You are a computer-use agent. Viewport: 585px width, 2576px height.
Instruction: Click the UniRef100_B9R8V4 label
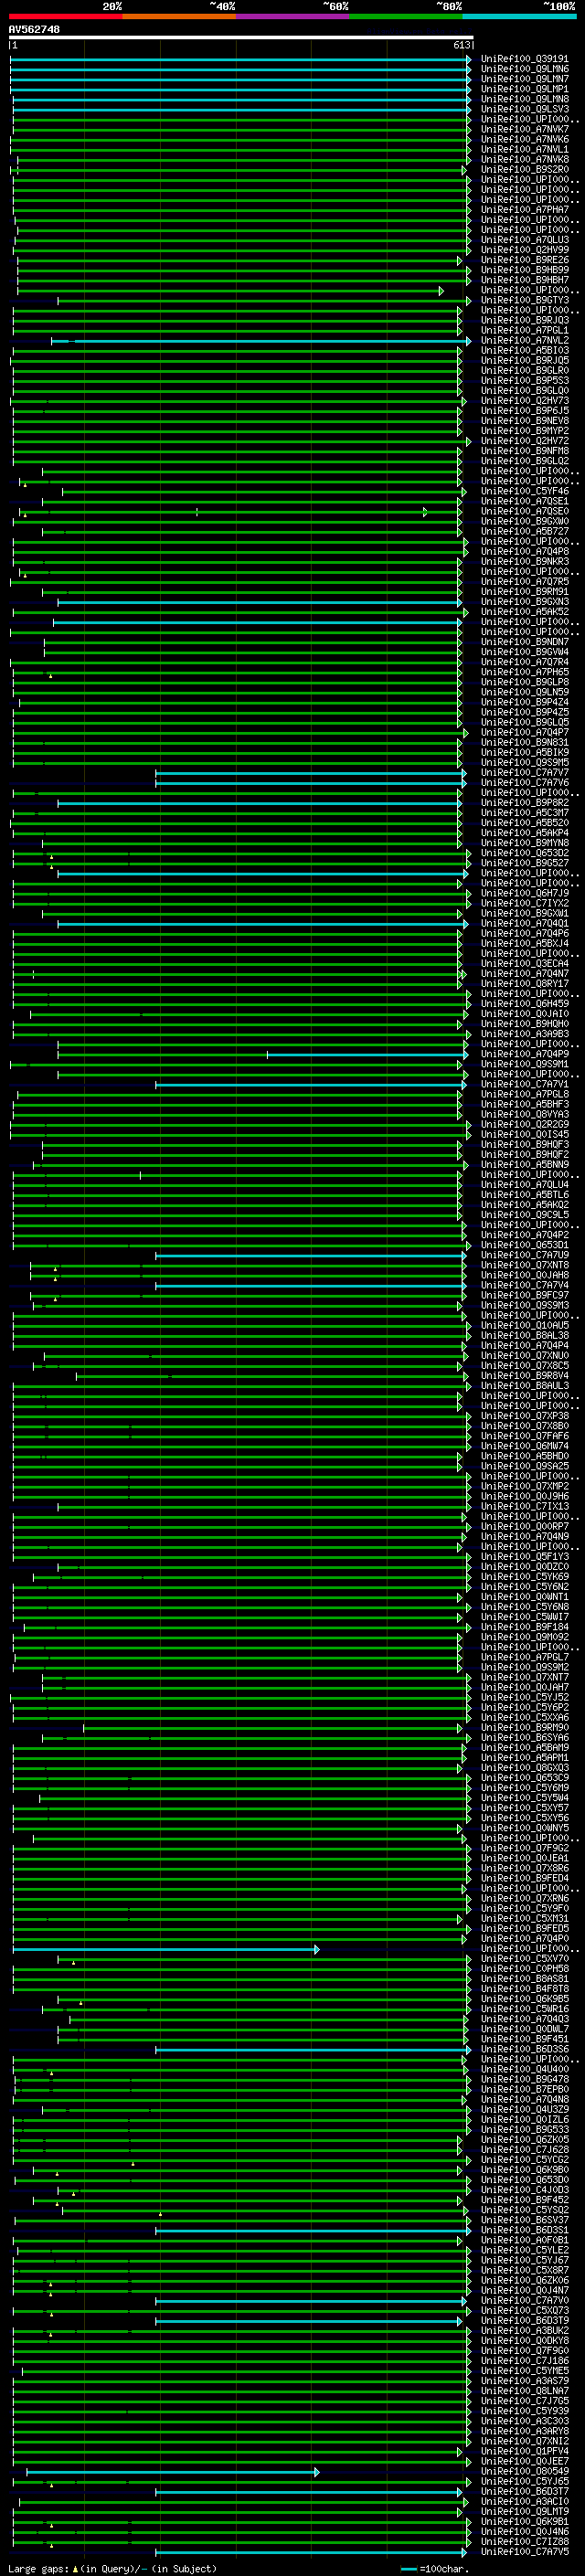525,1376
